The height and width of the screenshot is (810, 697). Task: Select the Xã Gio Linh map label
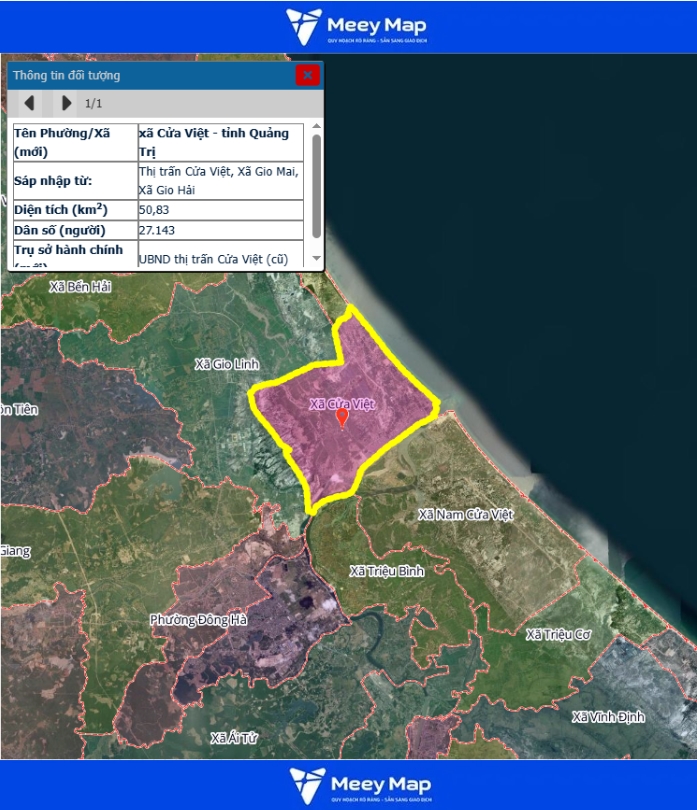tap(226, 365)
